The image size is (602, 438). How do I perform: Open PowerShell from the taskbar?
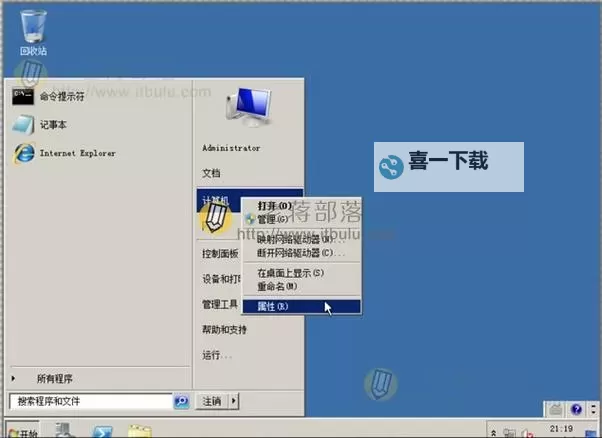[x=102, y=431]
